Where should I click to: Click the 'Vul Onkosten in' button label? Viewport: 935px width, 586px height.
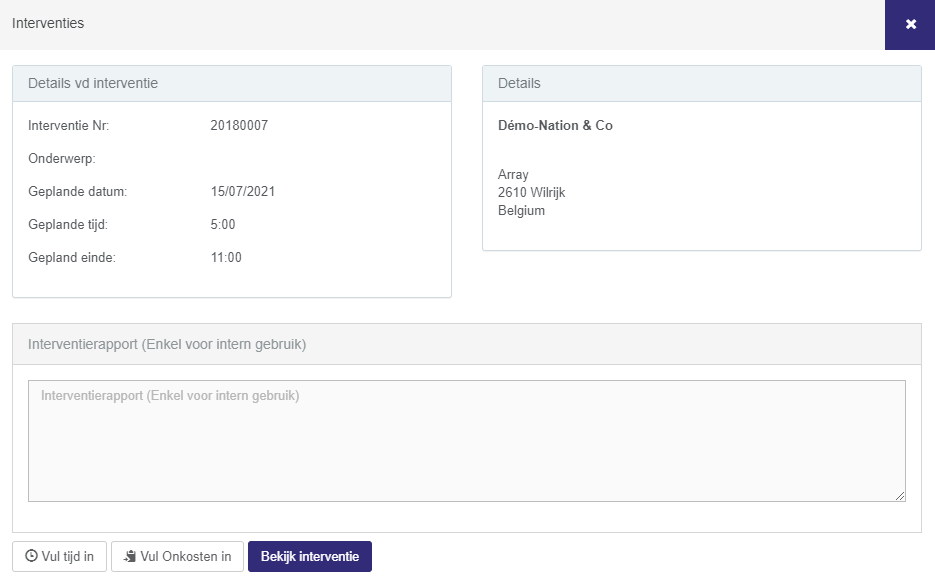click(x=185, y=556)
